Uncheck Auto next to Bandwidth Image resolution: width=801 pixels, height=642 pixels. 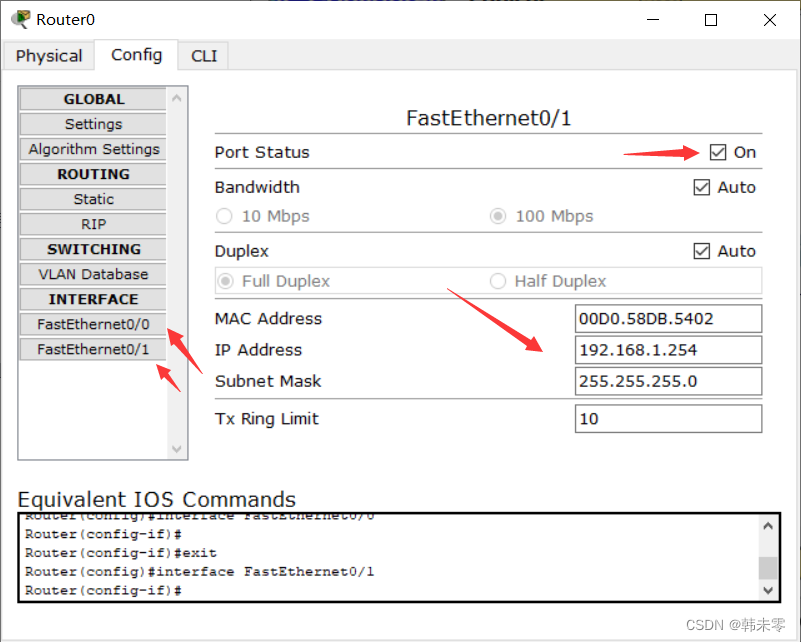(701, 187)
